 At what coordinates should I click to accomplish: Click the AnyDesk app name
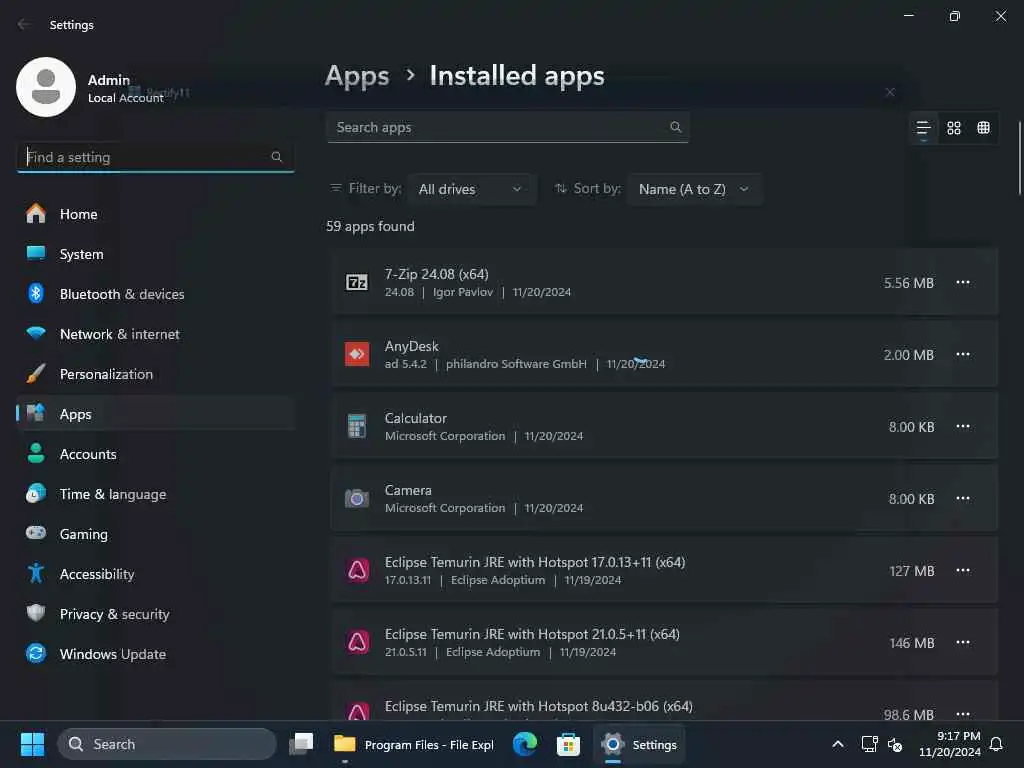coord(411,346)
